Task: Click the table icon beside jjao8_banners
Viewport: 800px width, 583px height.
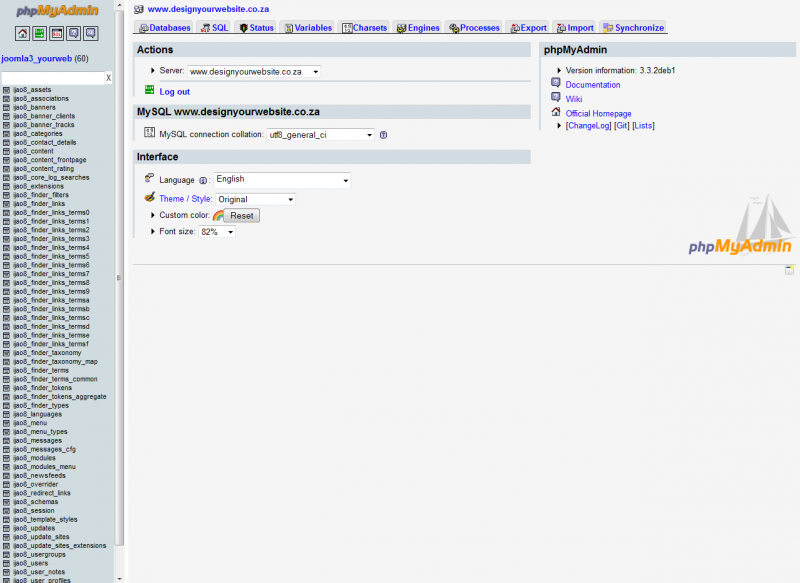Action: [x=7, y=108]
